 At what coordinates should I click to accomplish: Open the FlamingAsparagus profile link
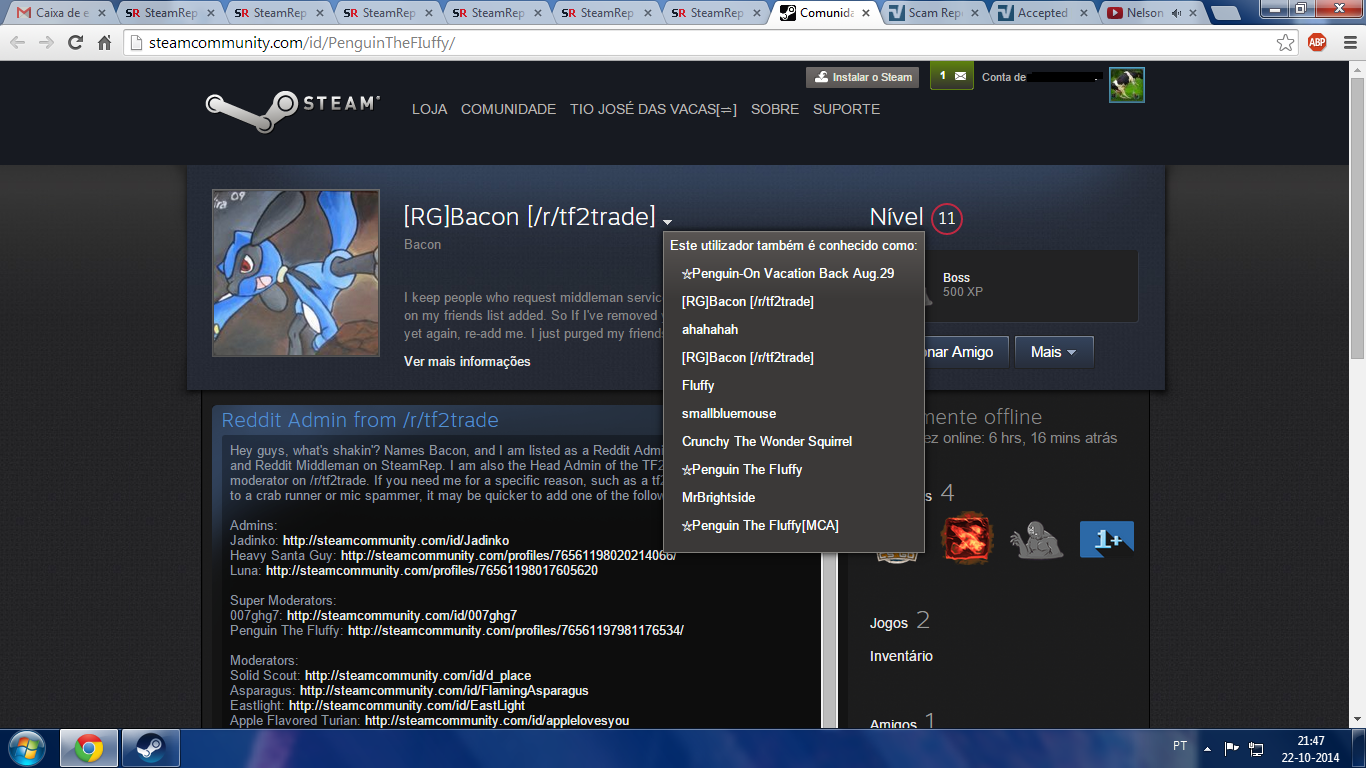tap(444, 690)
